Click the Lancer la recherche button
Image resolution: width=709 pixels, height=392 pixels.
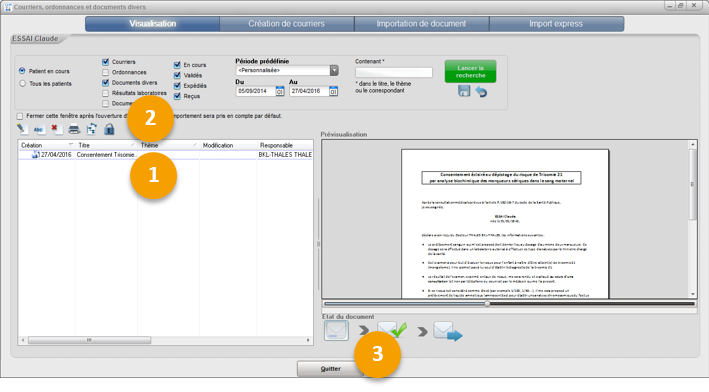[x=470, y=71]
